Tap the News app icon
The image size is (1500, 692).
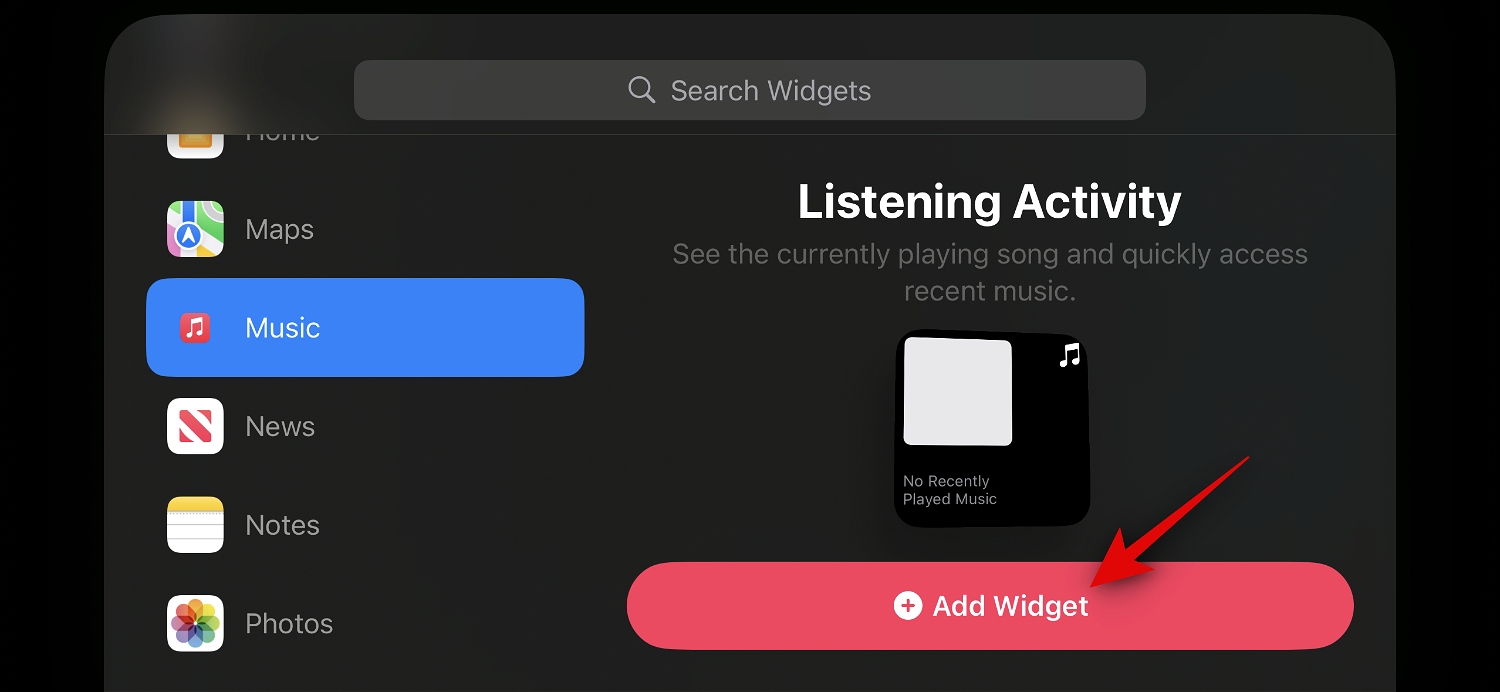pos(195,426)
